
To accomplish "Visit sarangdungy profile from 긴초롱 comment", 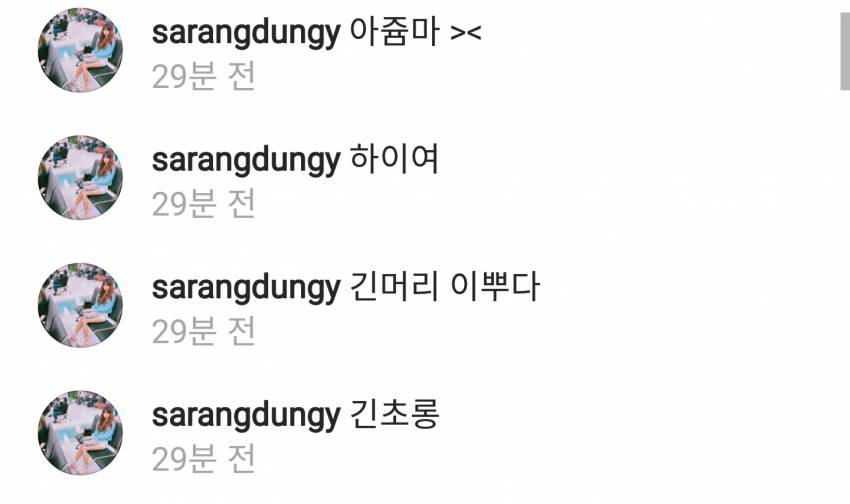I will (246, 416).
